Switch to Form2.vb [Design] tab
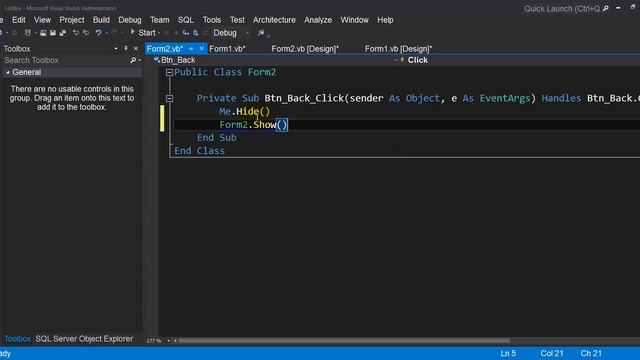 [305, 49]
